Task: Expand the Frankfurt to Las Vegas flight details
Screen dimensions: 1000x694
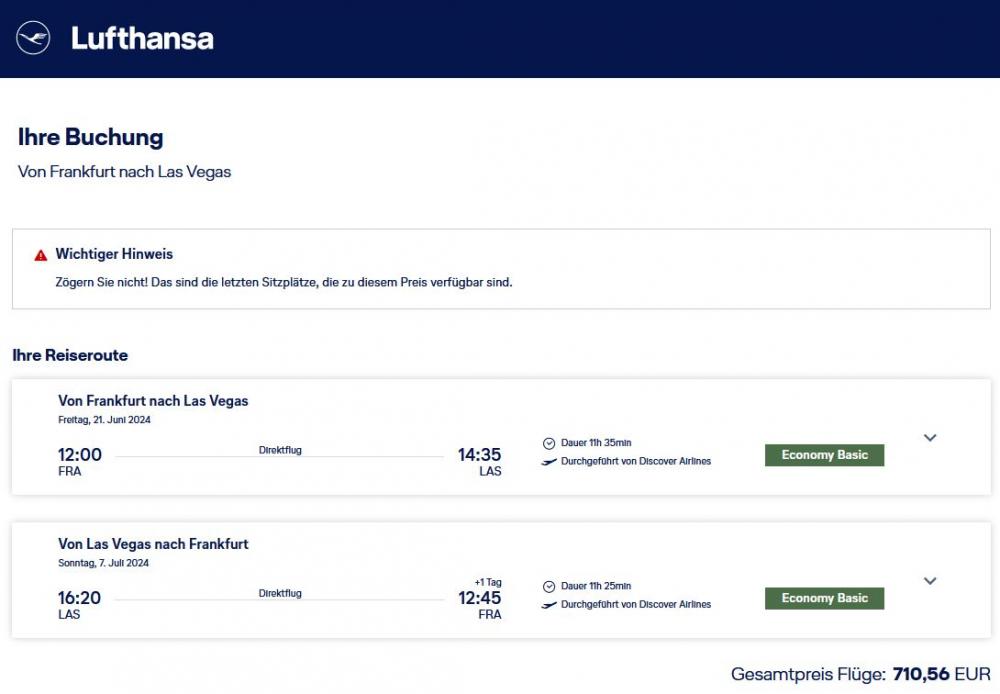Action: [930, 438]
